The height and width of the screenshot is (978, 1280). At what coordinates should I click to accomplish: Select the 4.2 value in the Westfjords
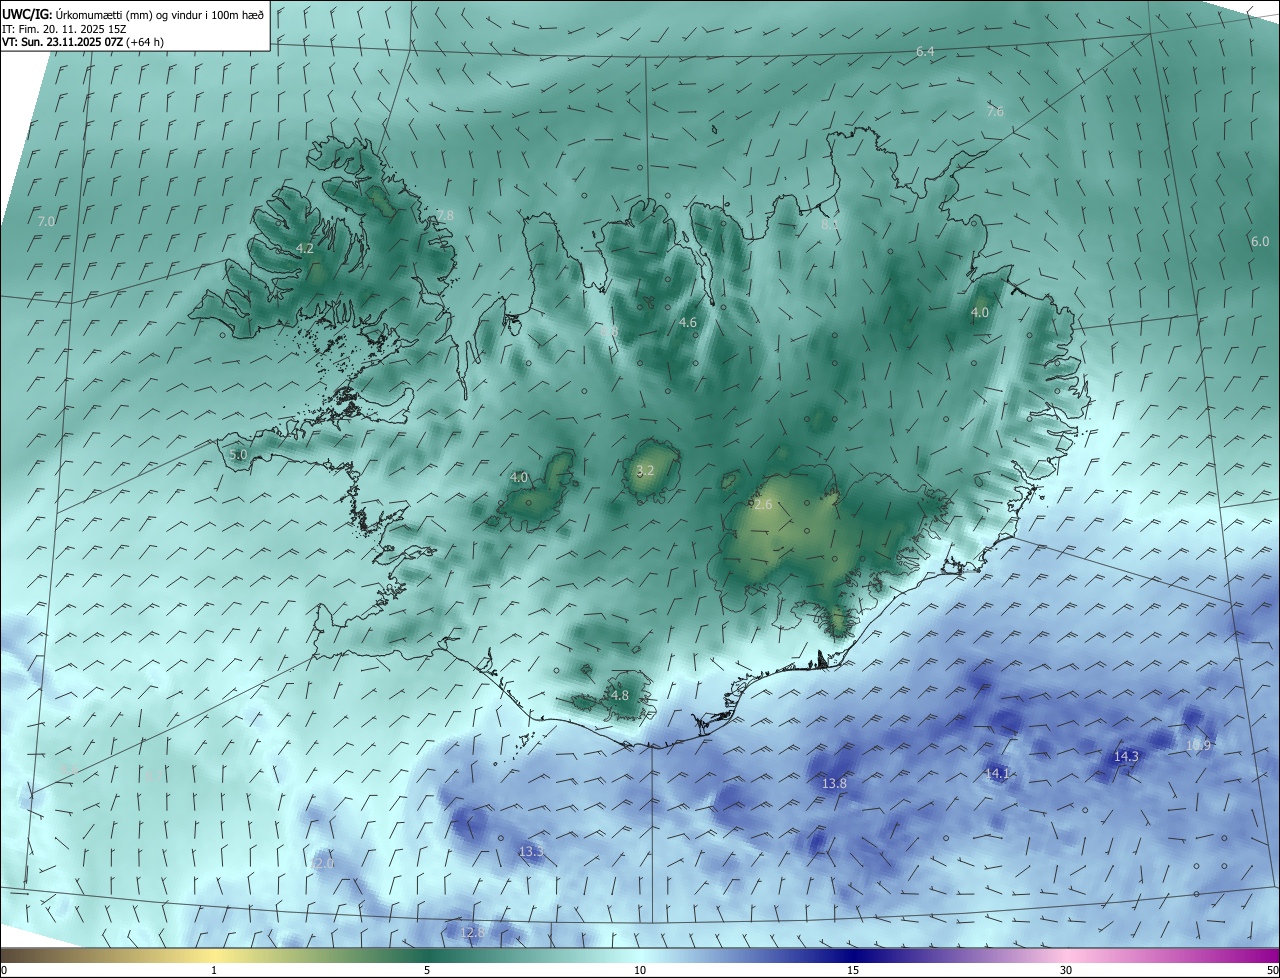(x=305, y=248)
